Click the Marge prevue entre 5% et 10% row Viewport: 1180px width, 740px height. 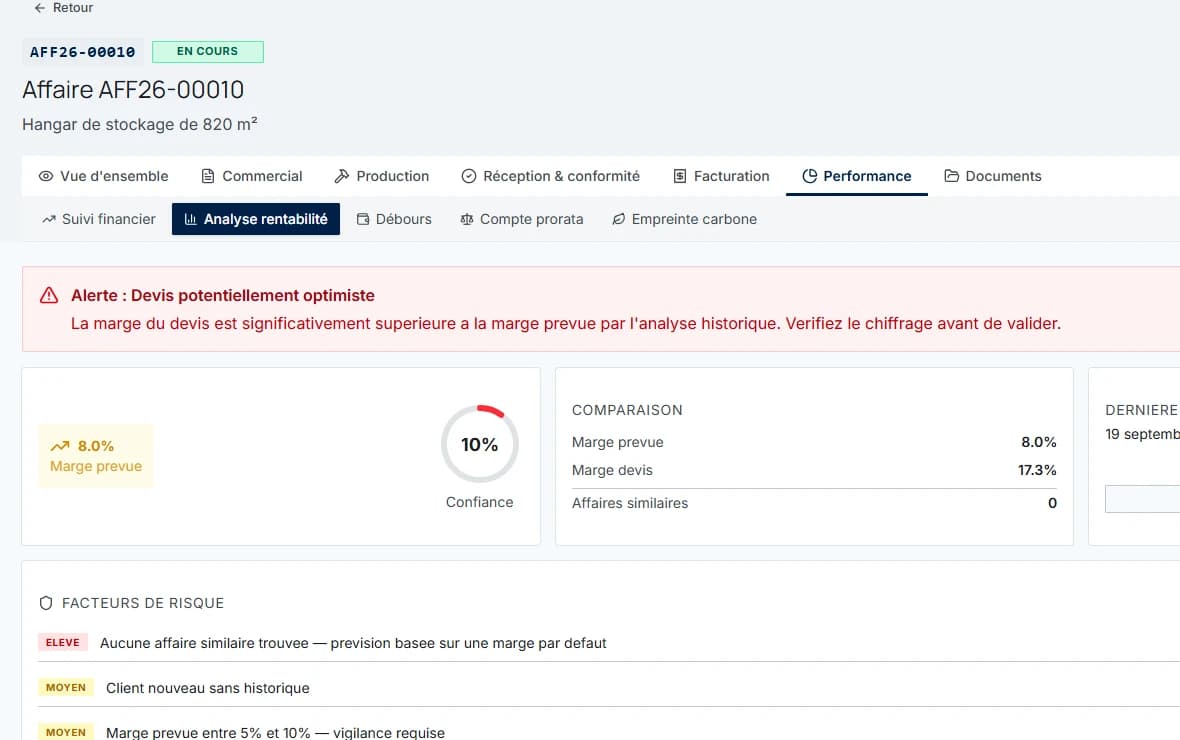[609, 732]
